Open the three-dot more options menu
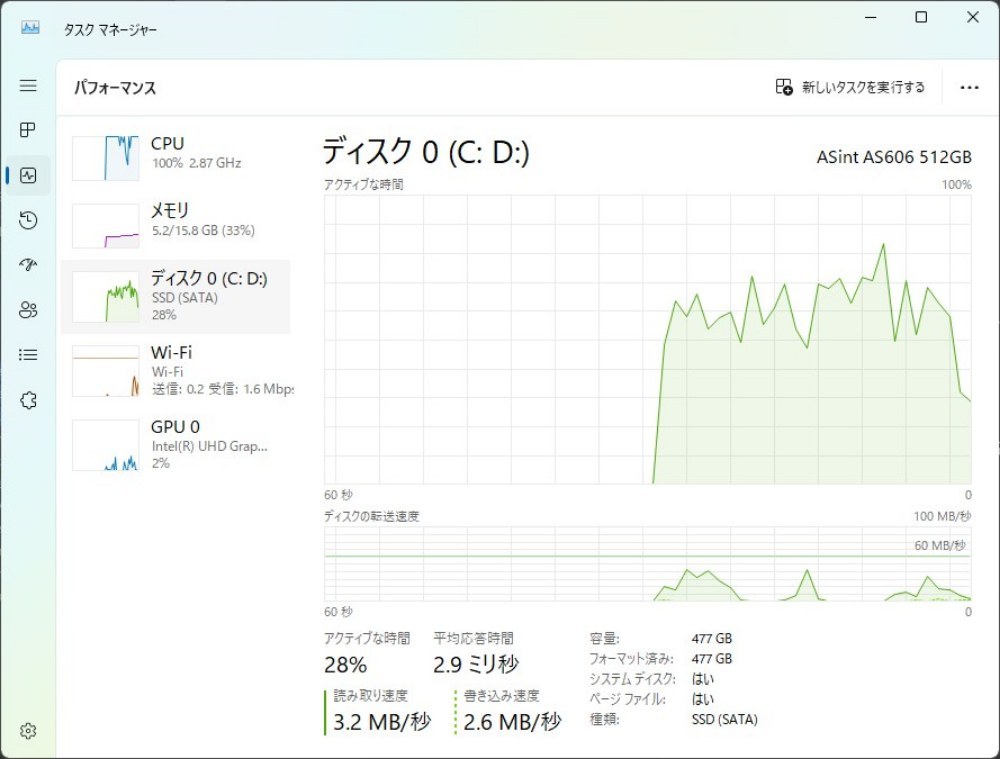Screen dimensions: 1000x759 (x=969, y=87)
